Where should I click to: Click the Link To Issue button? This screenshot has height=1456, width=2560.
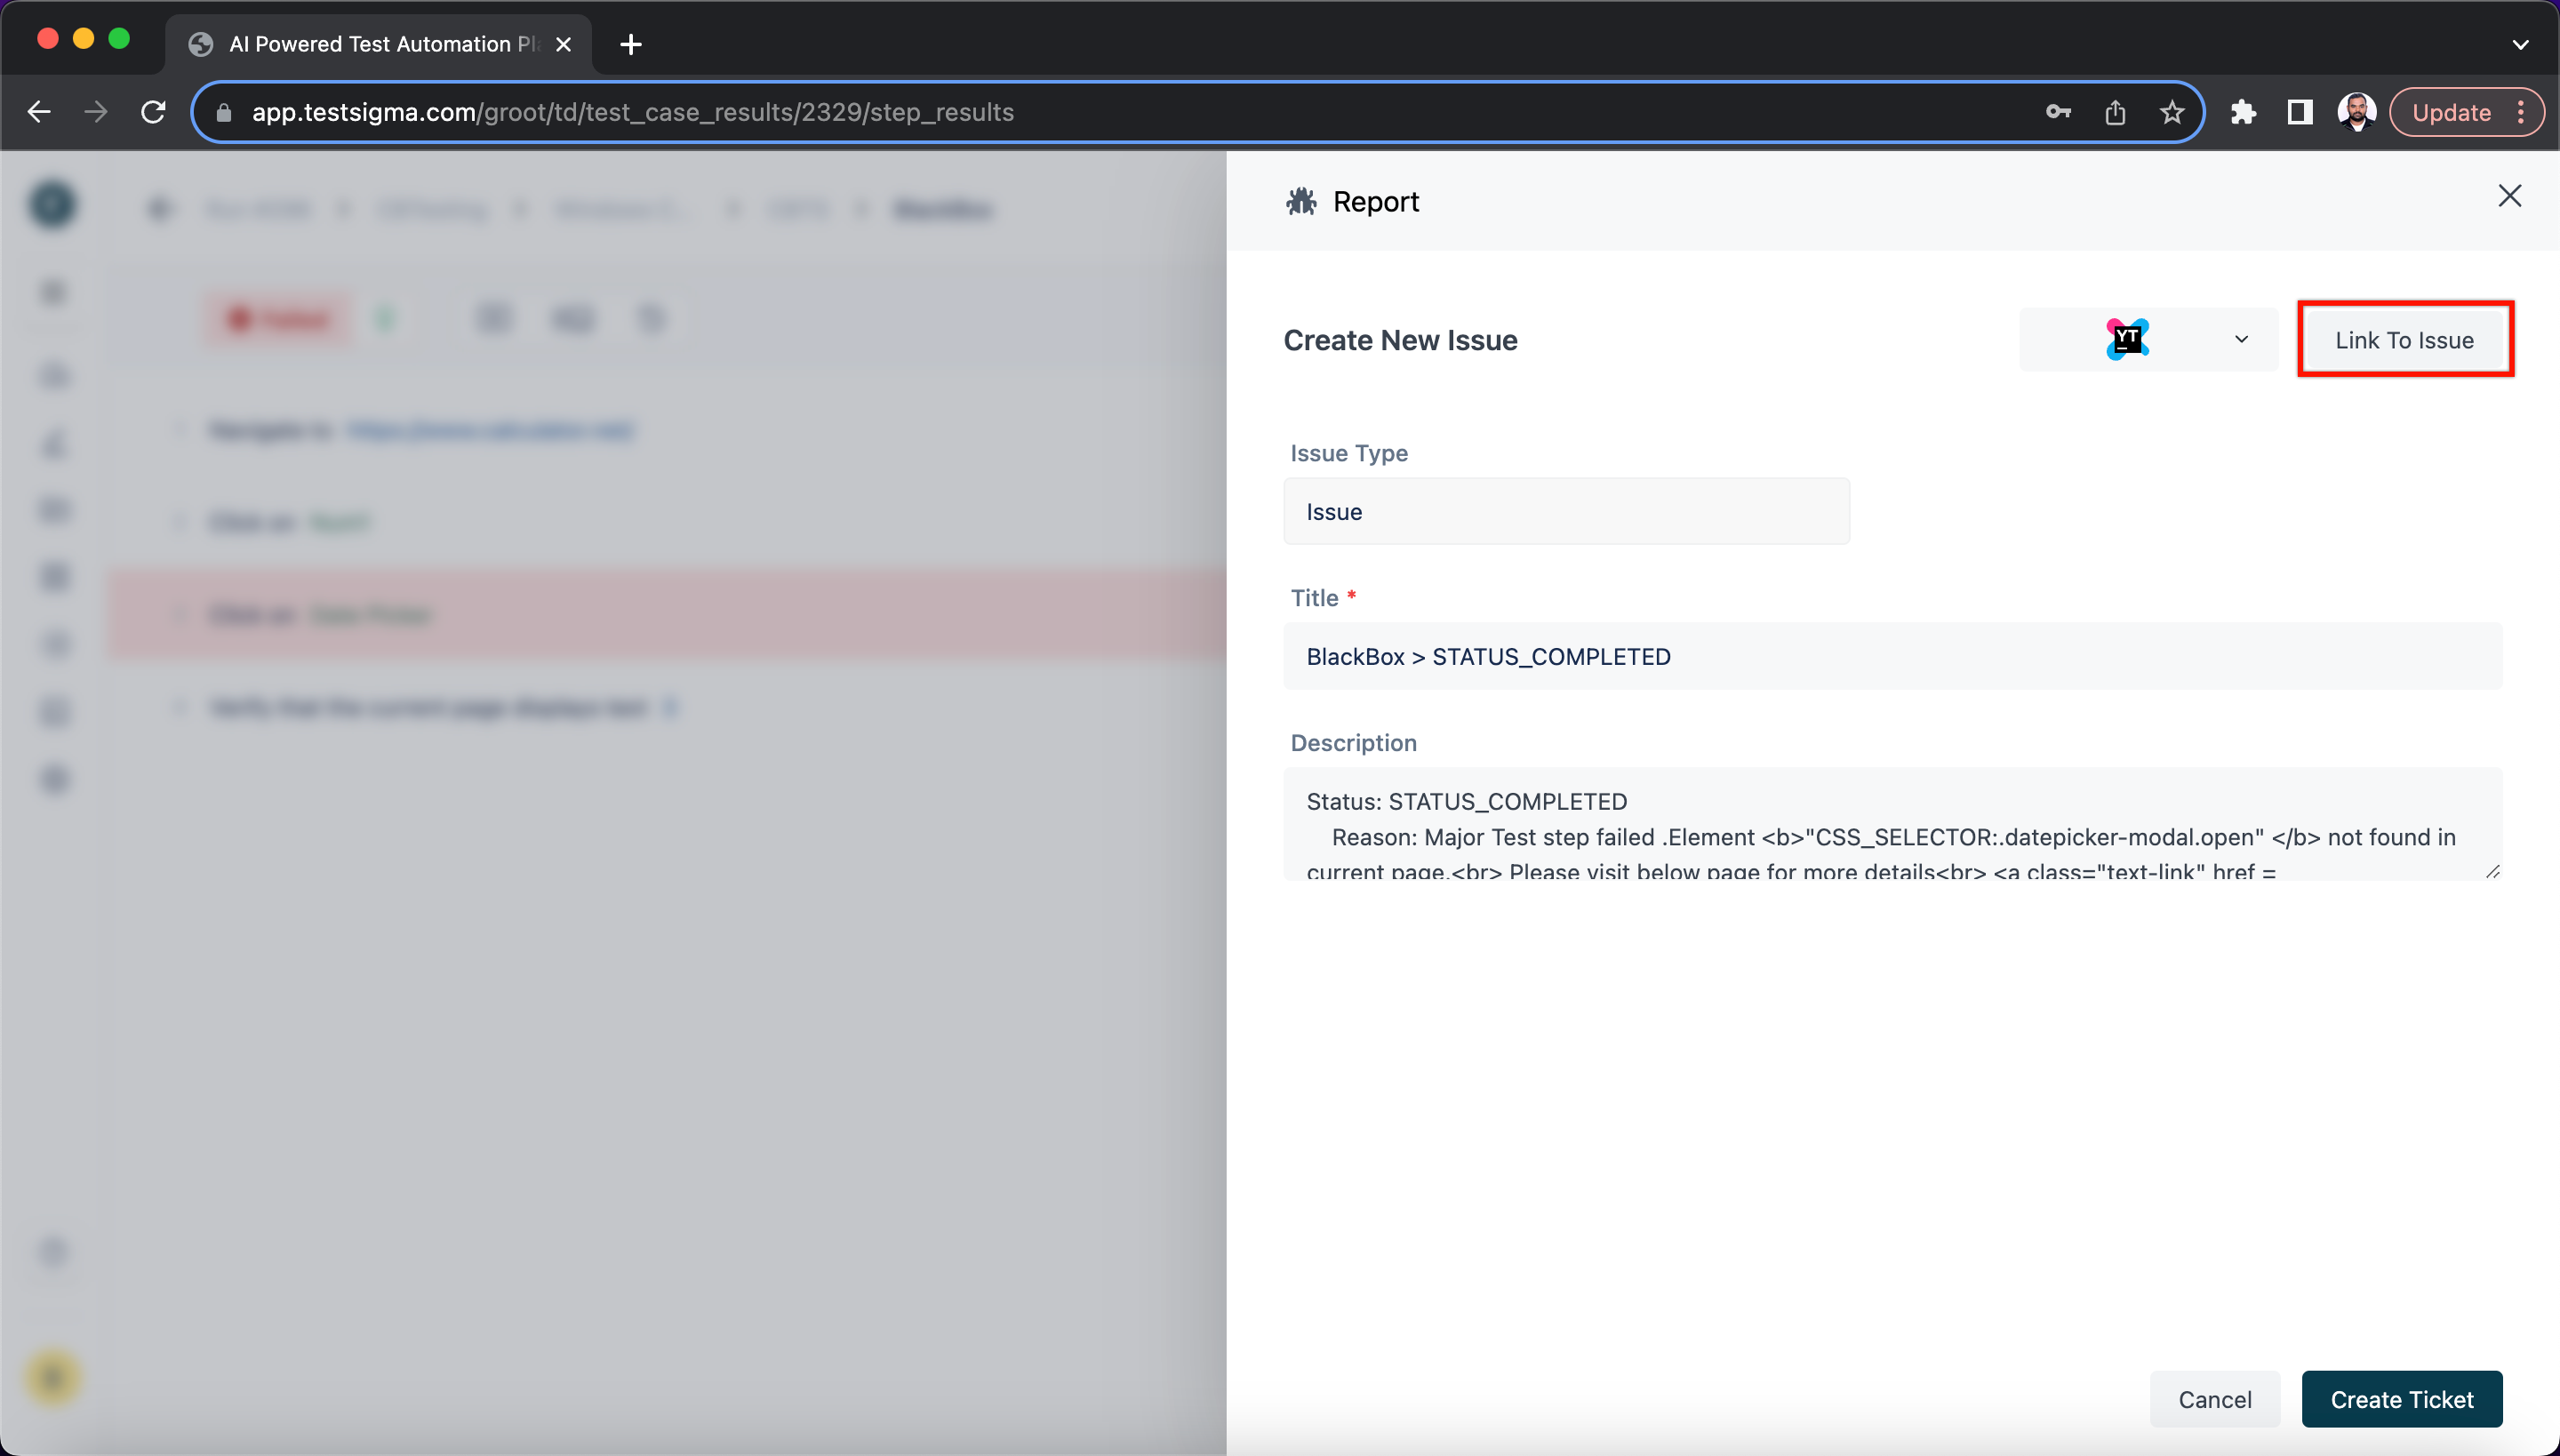point(2405,340)
